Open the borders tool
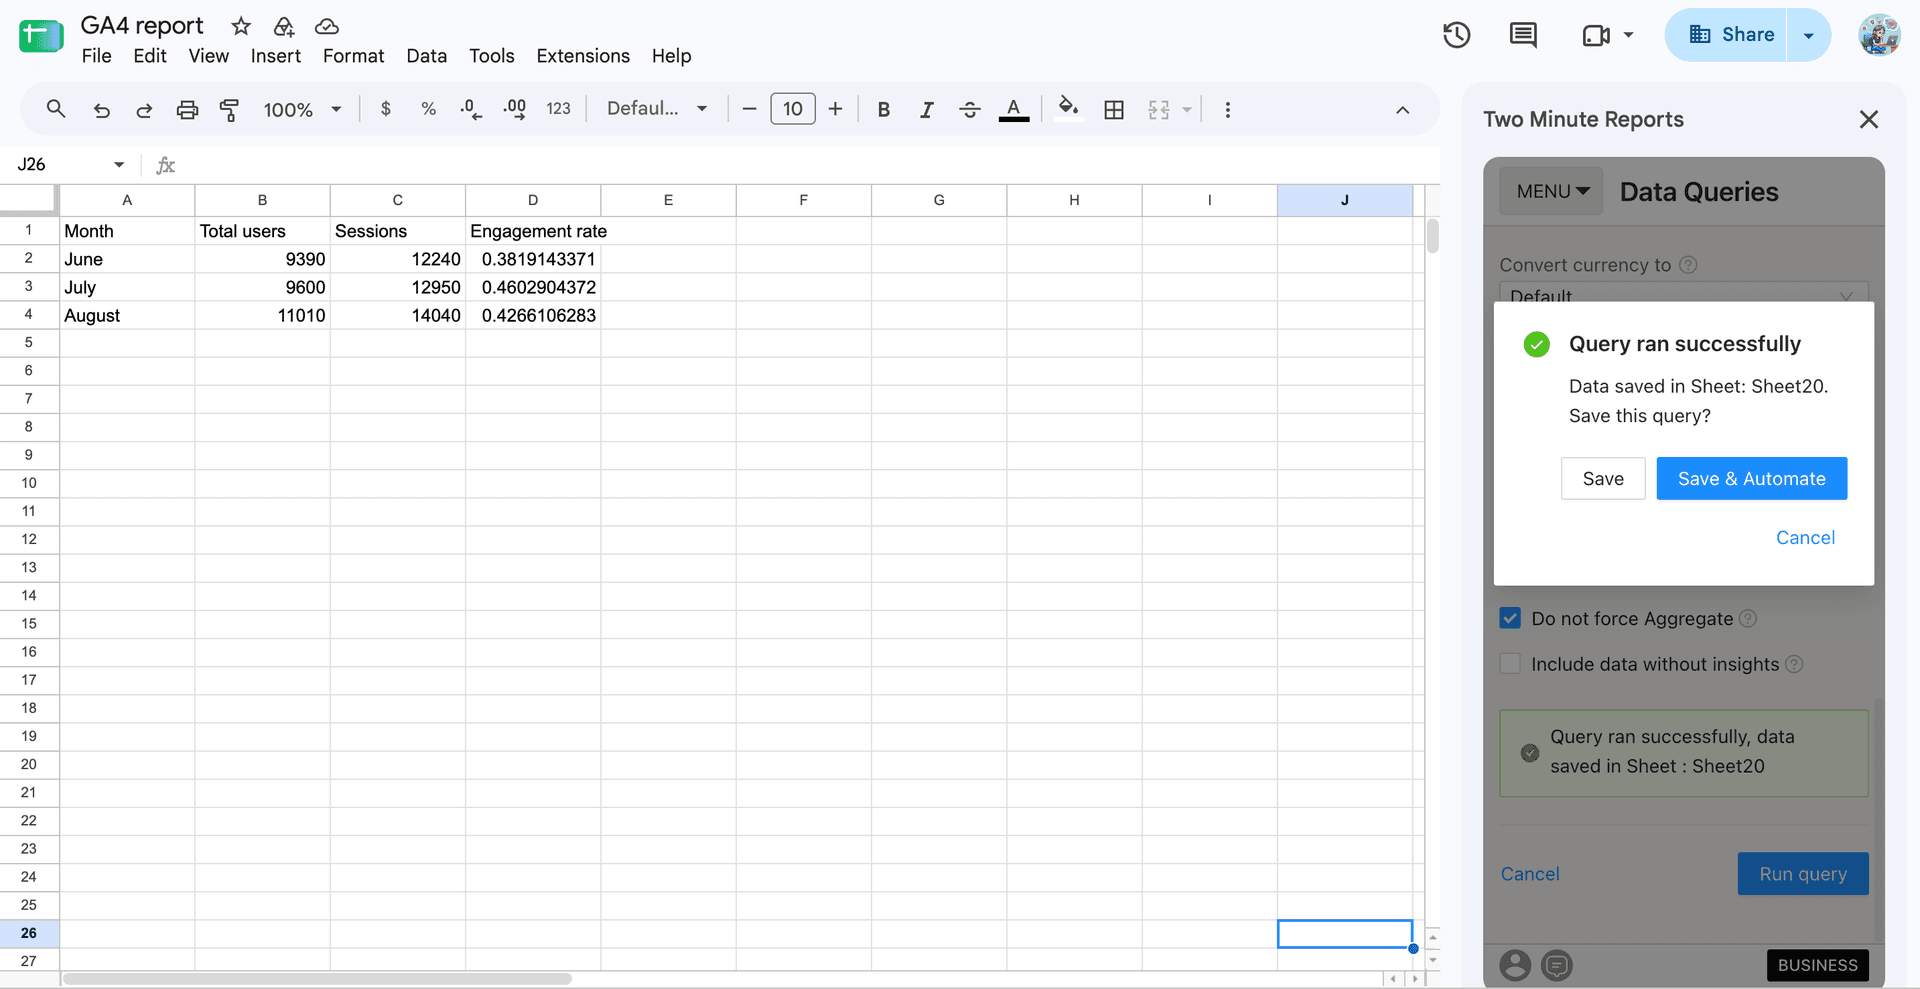The image size is (1920, 989). point(1114,109)
